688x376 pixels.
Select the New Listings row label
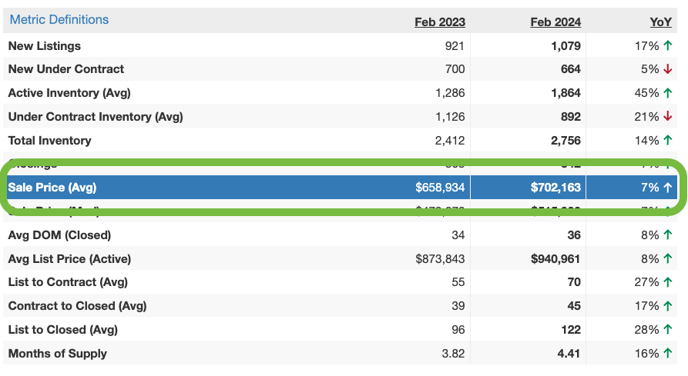pos(44,46)
